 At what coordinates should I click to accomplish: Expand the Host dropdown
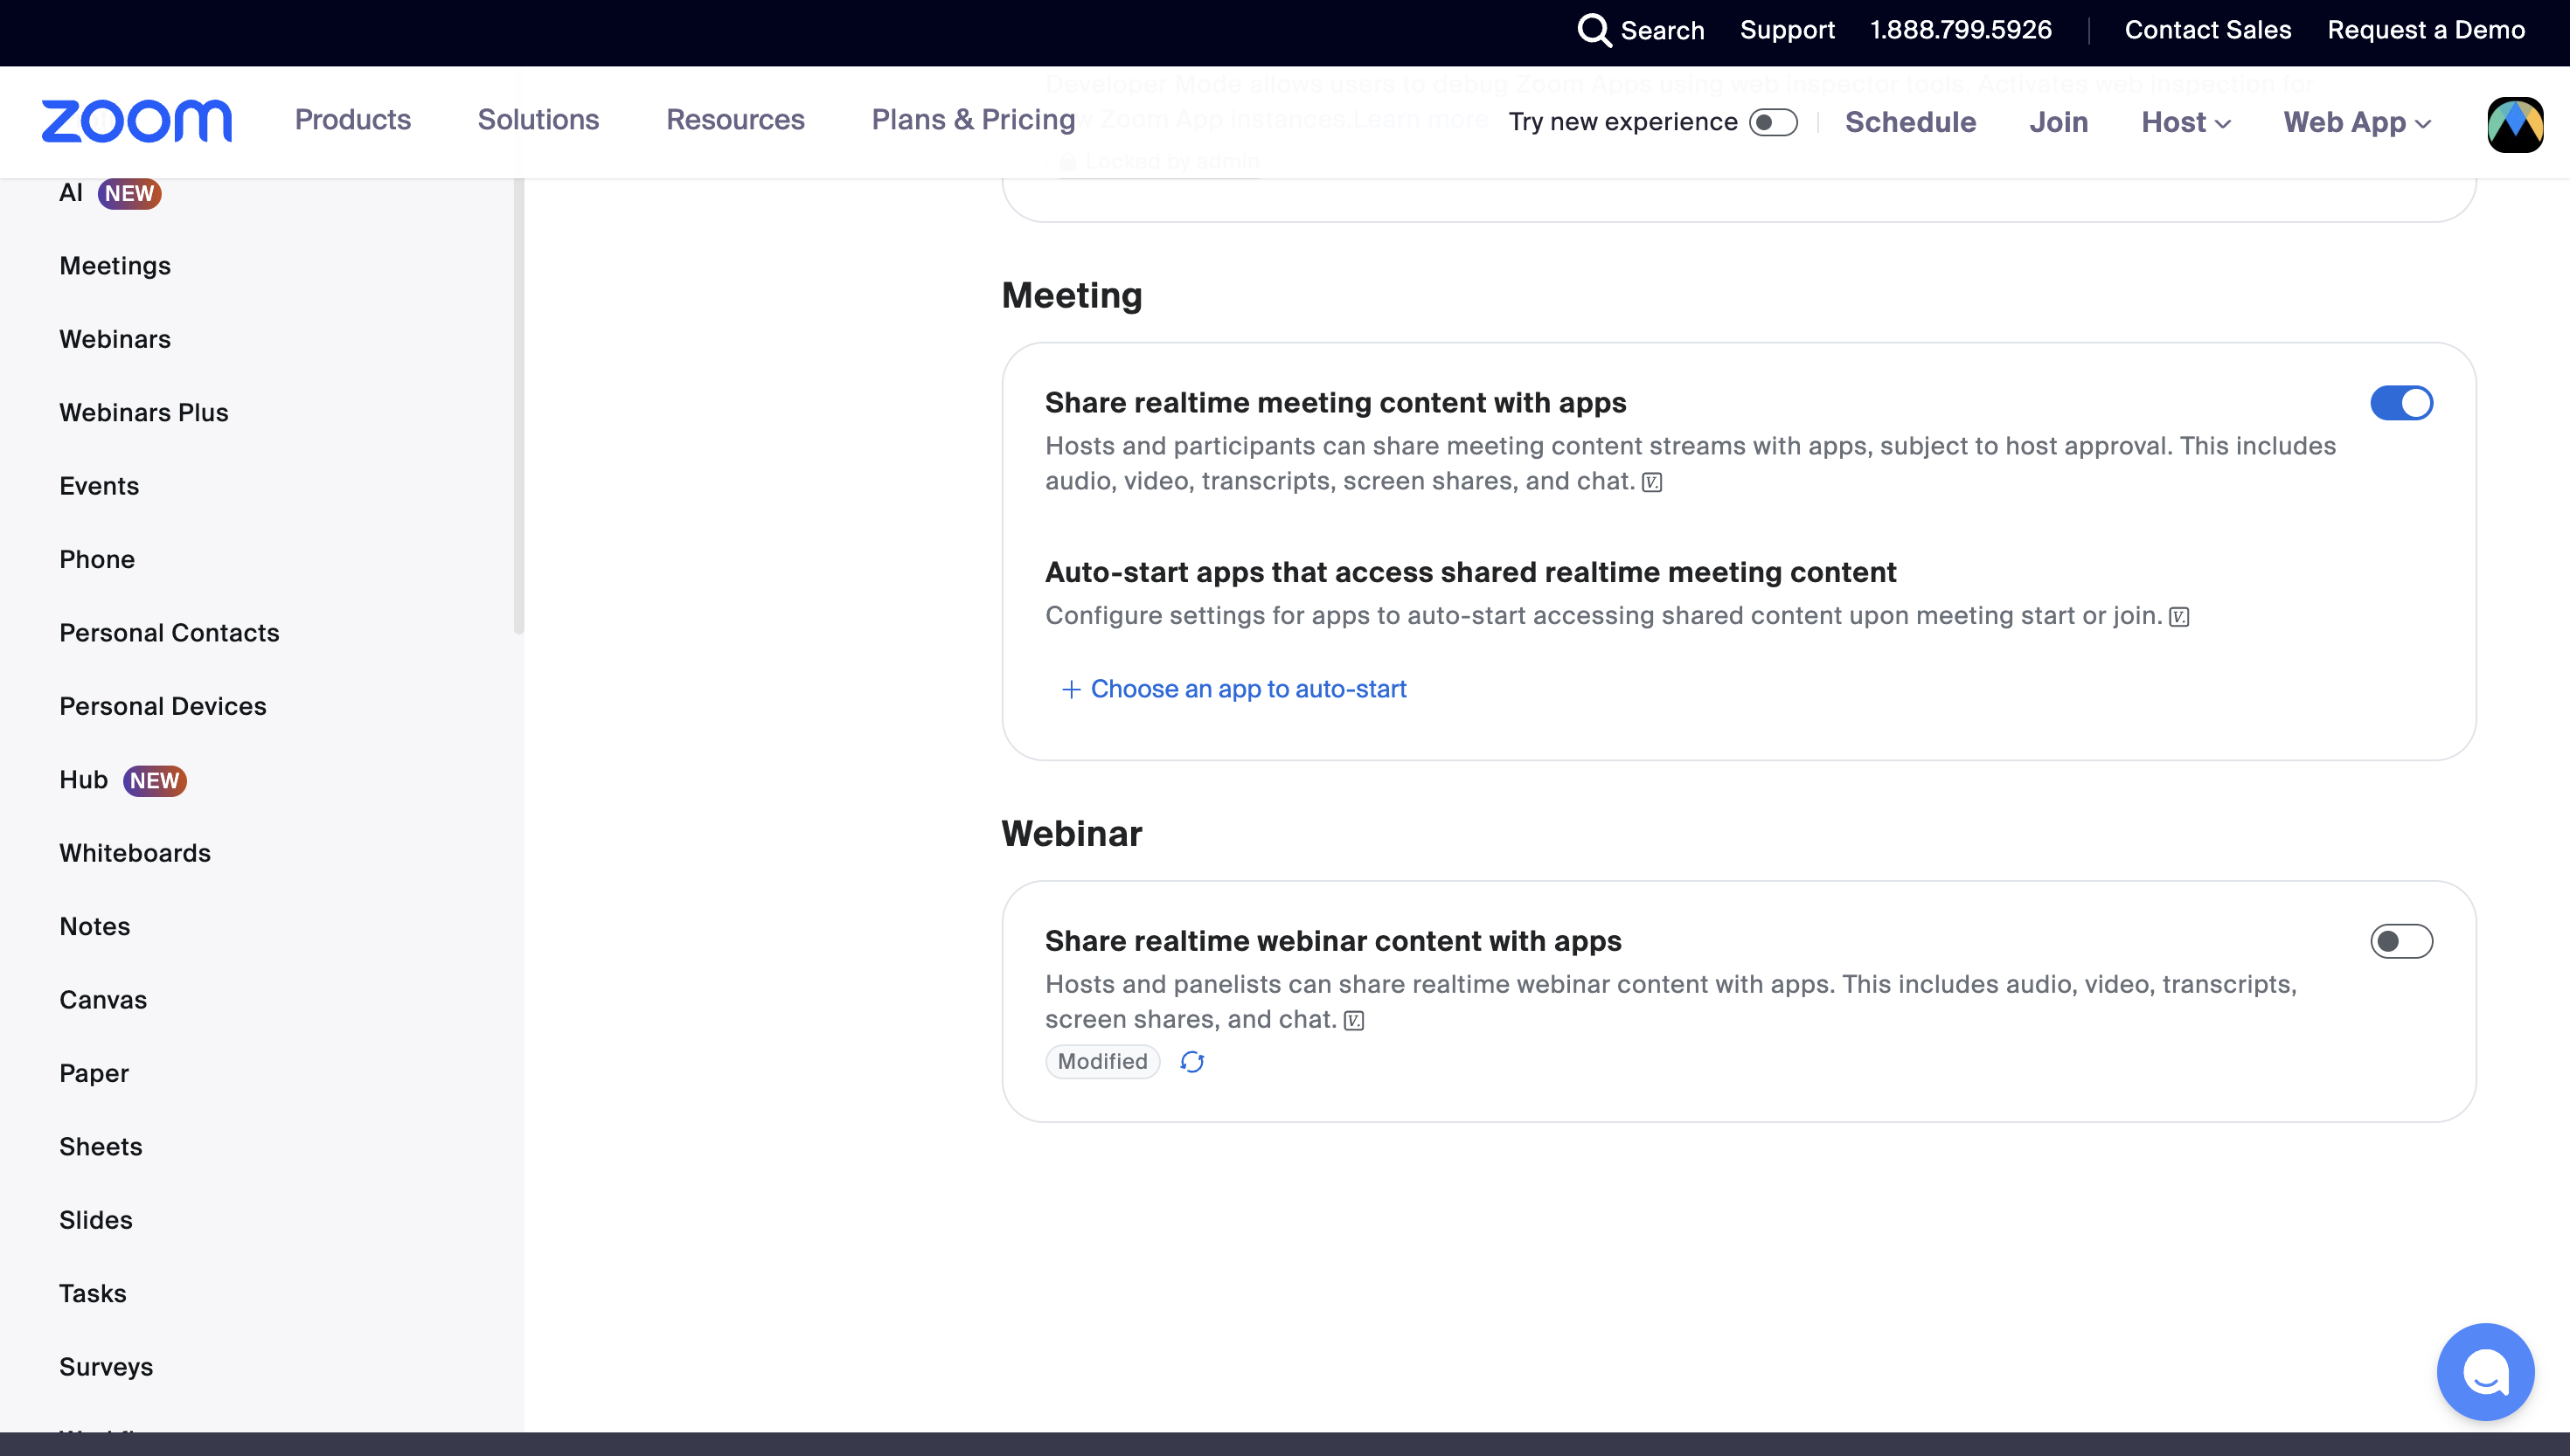coord(2185,122)
